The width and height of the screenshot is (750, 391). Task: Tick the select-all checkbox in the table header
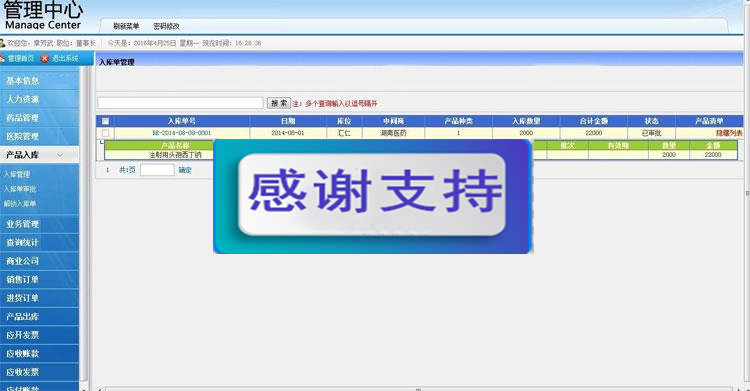click(x=105, y=121)
